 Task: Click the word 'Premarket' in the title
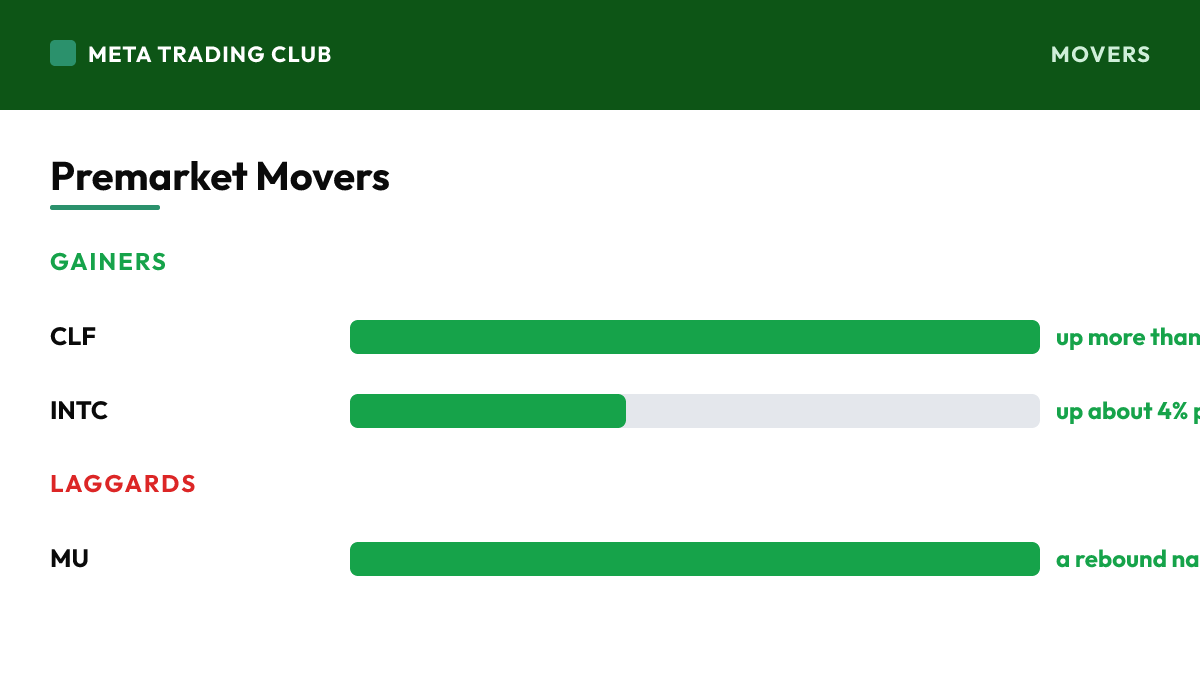149,177
